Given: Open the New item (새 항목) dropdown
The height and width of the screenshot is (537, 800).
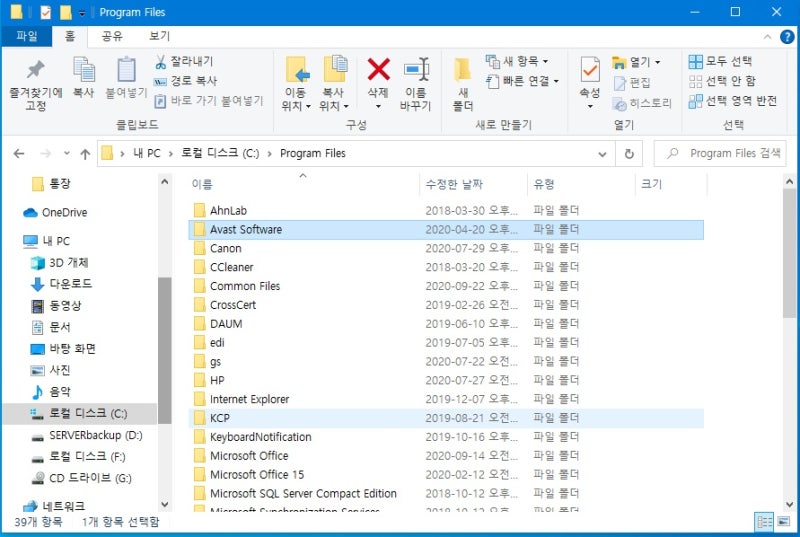Looking at the screenshot, I should (x=516, y=61).
